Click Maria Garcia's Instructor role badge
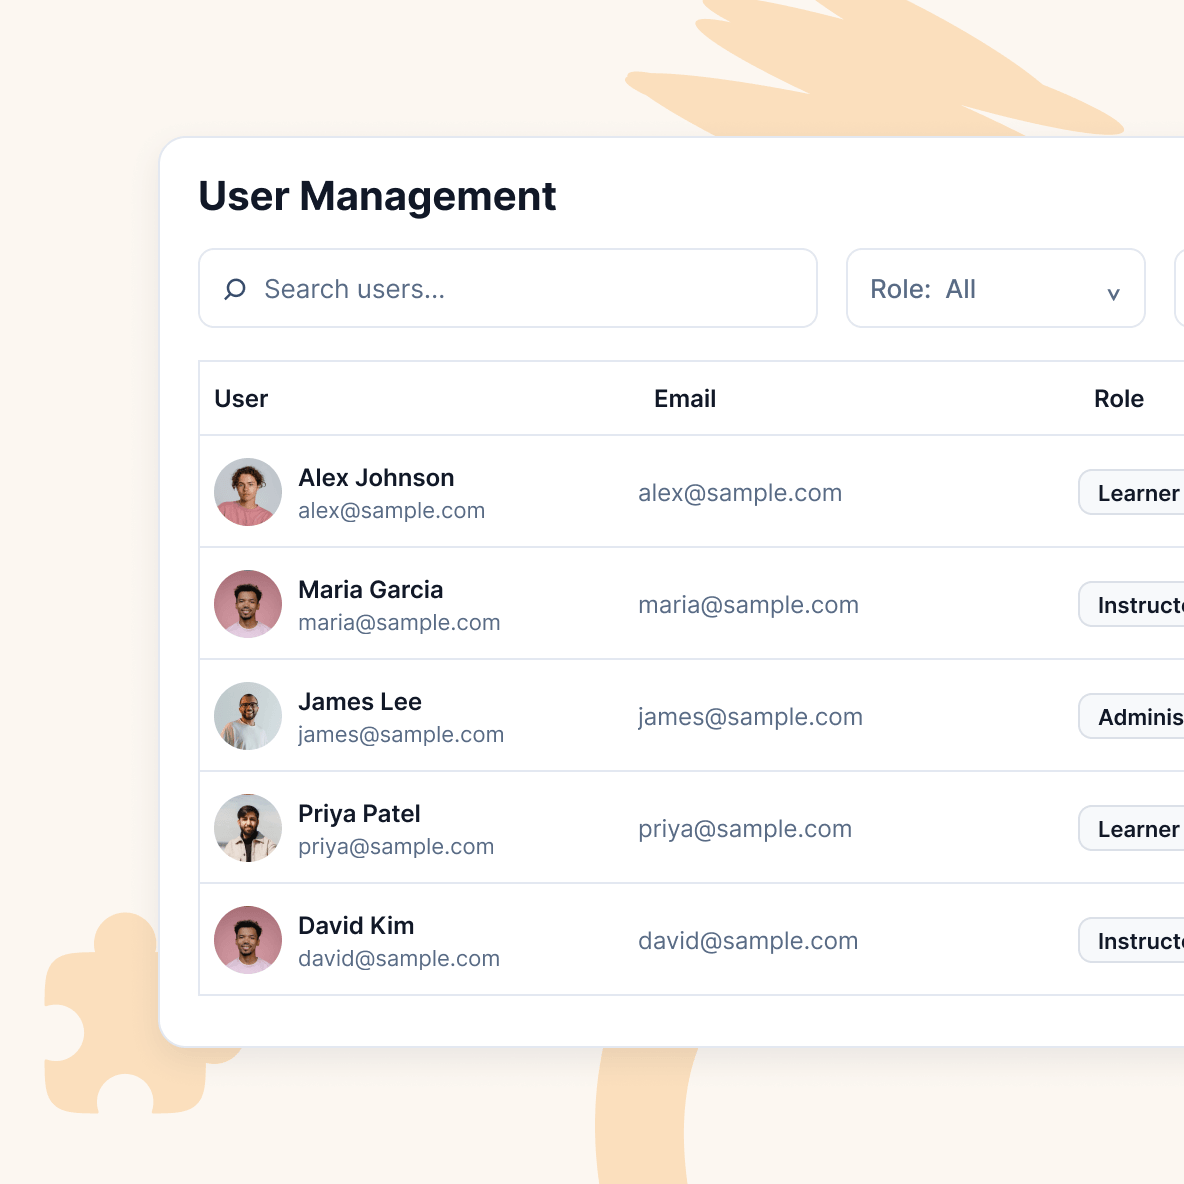The image size is (1184, 1184). tap(1131, 604)
